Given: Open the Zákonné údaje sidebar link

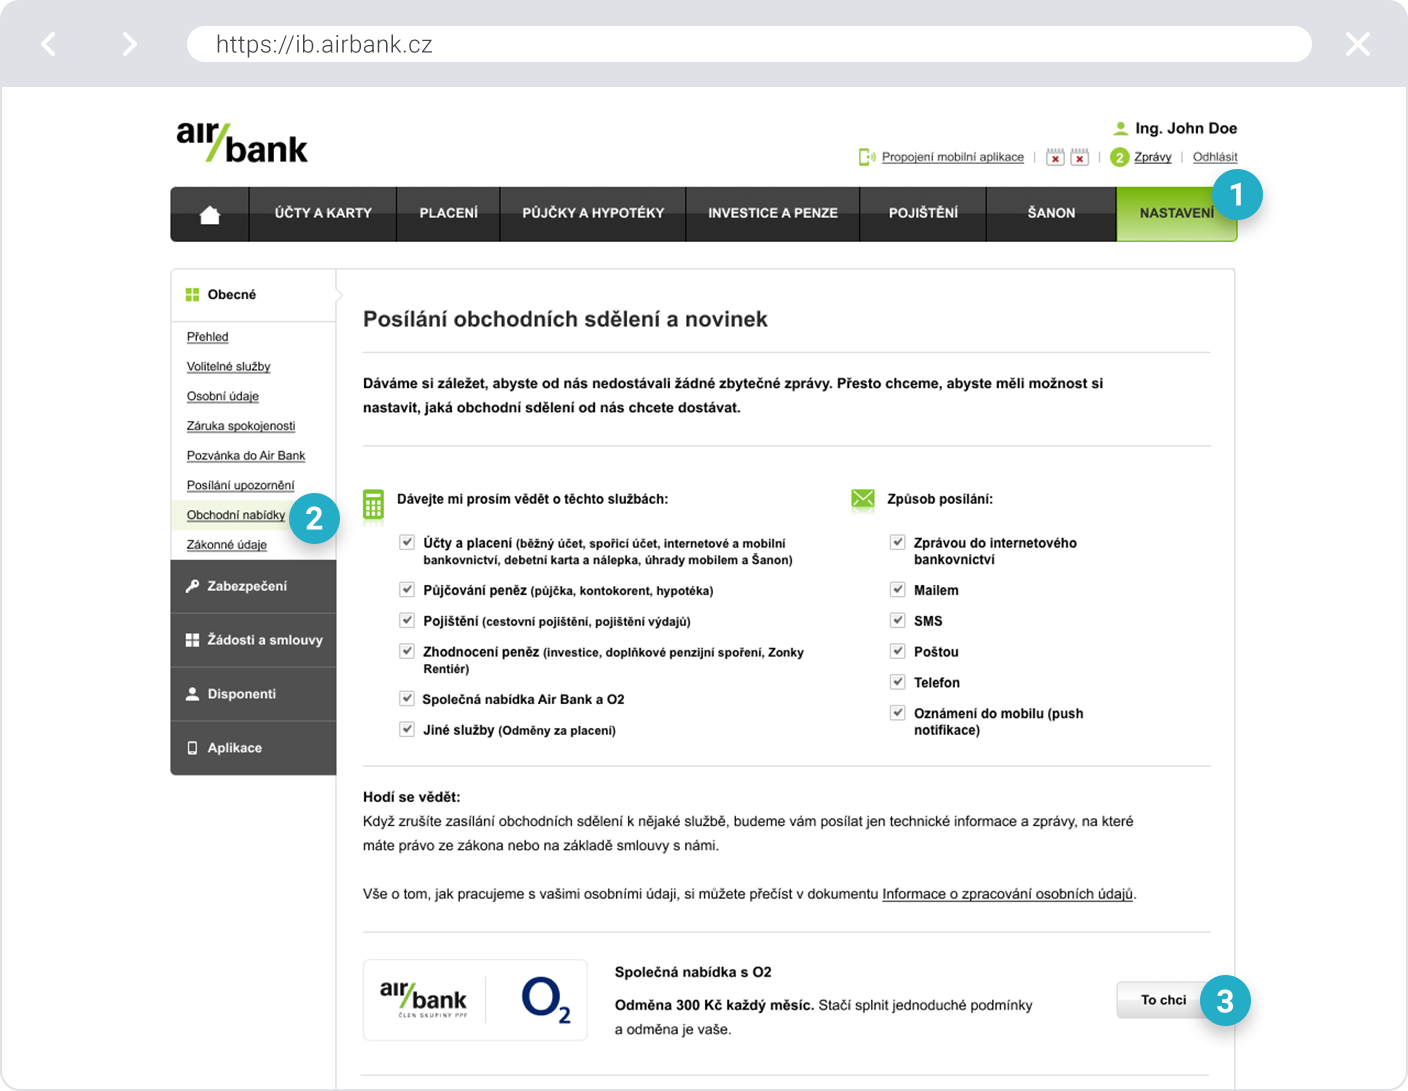Looking at the screenshot, I should point(227,545).
